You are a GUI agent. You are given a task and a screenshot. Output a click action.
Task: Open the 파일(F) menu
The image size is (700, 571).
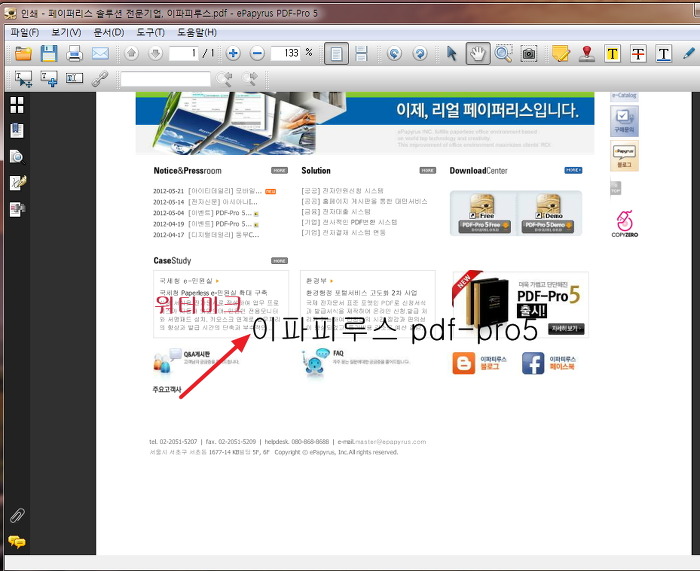(x=25, y=32)
